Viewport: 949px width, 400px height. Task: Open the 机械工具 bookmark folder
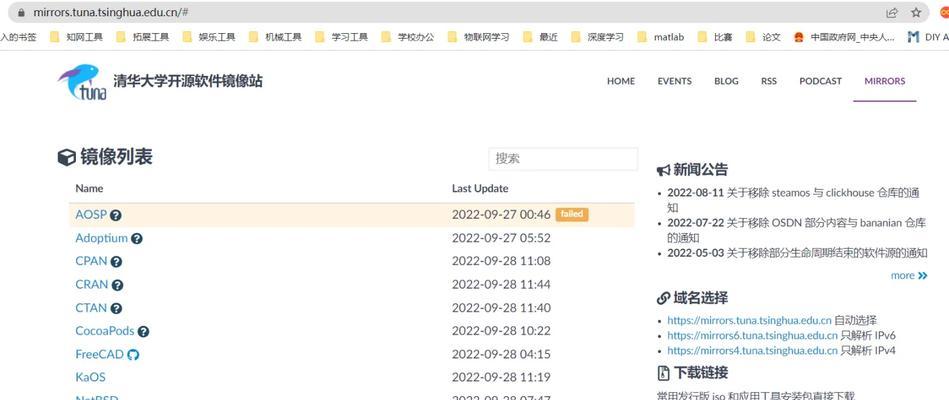pyautogui.click(x=276, y=37)
